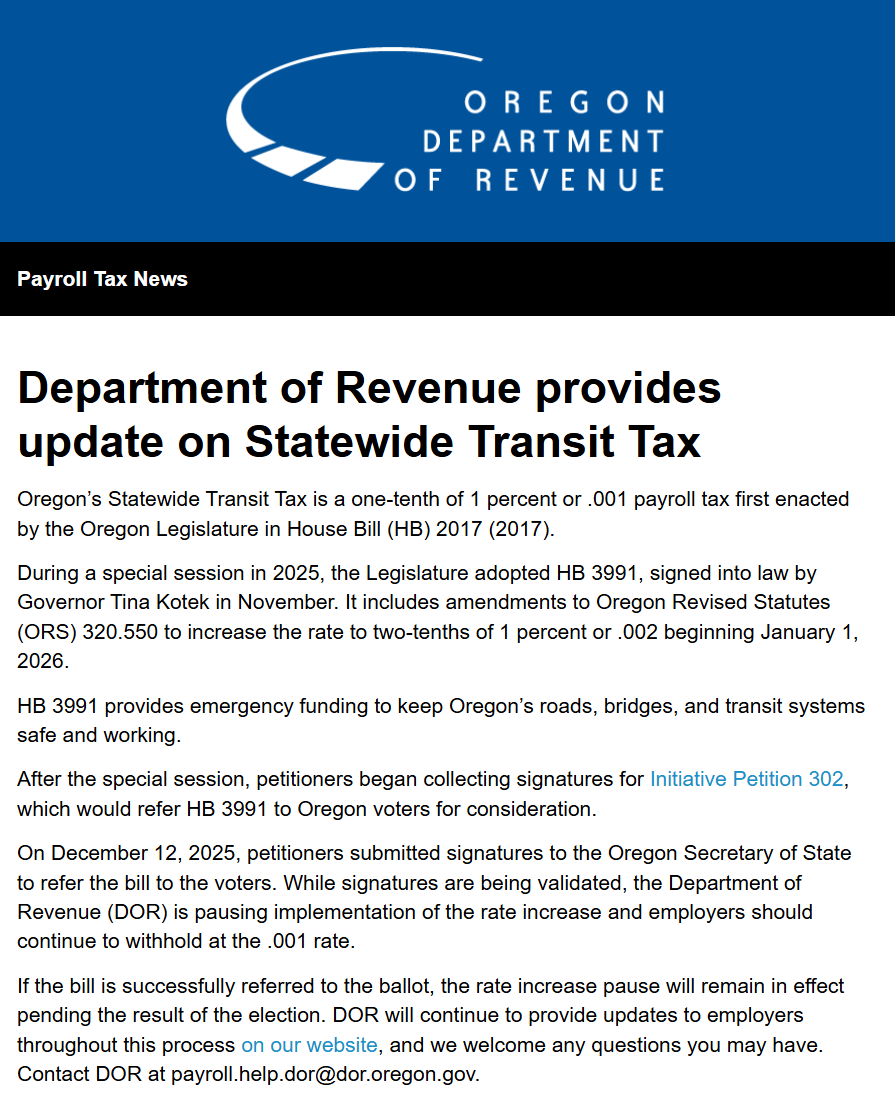Click the Statewide Transit Tax update headline
895x1105 pixels.
[x=369, y=414]
